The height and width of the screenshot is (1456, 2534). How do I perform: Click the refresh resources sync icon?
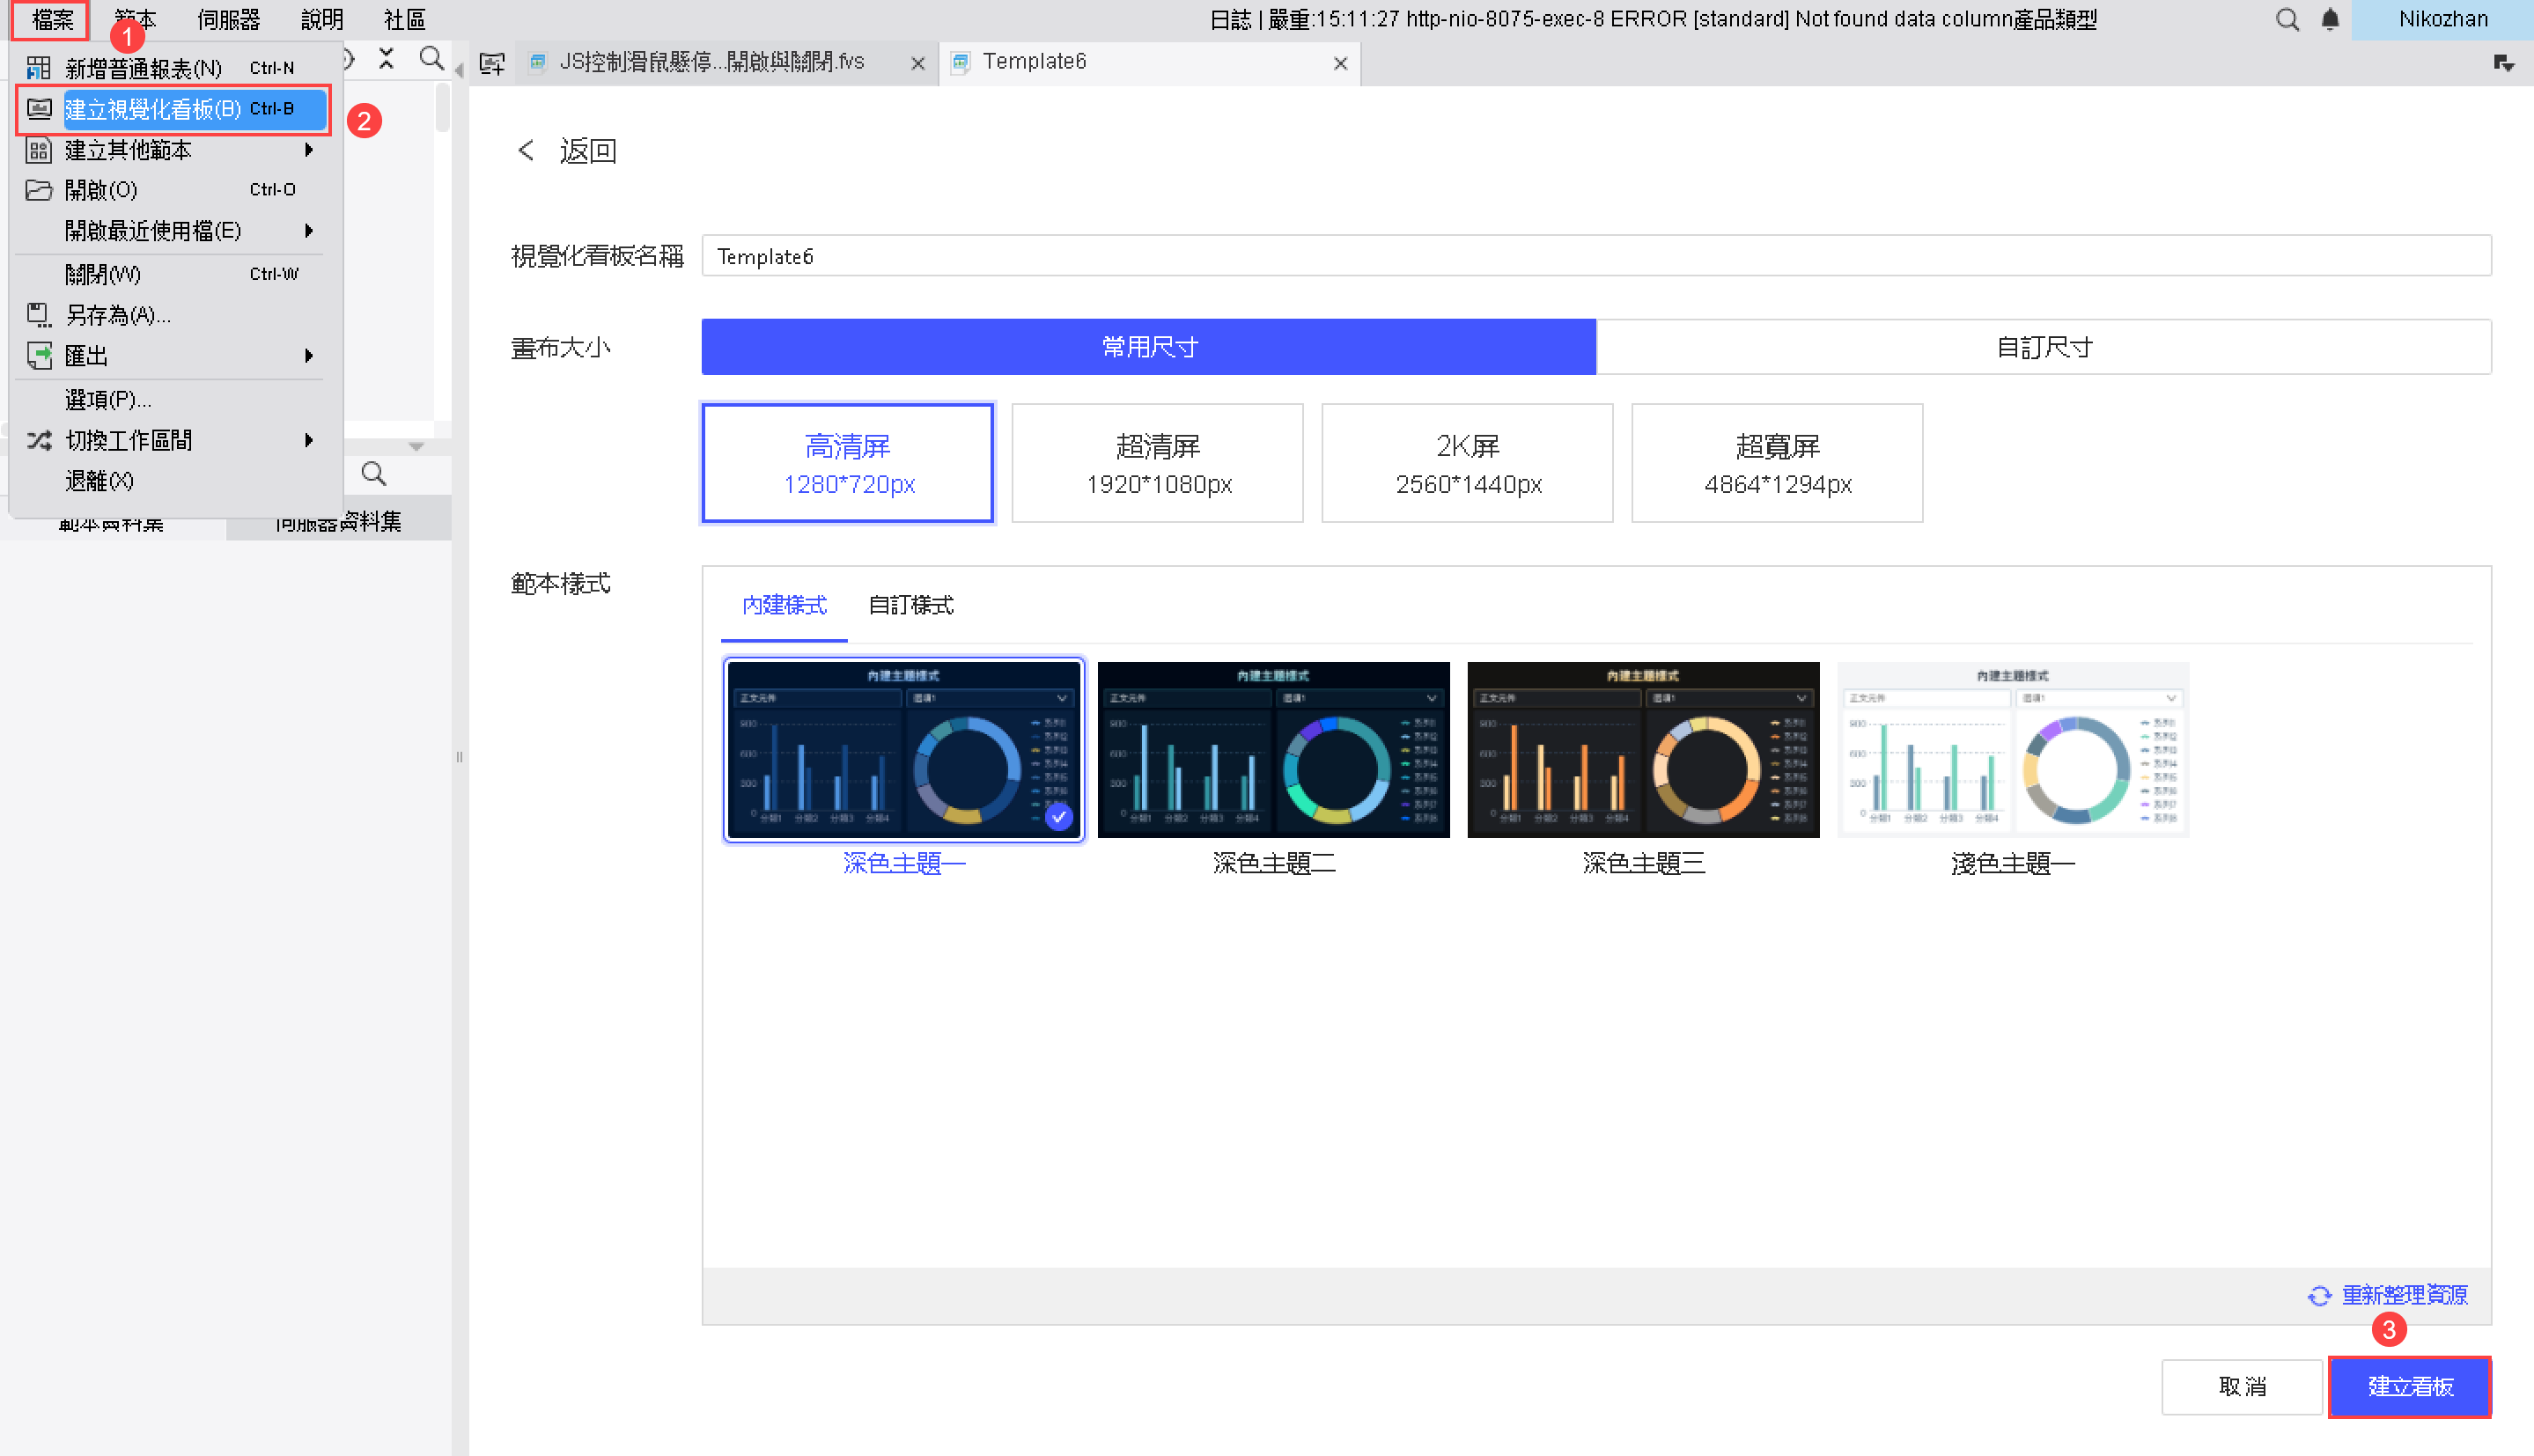coord(2319,1296)
